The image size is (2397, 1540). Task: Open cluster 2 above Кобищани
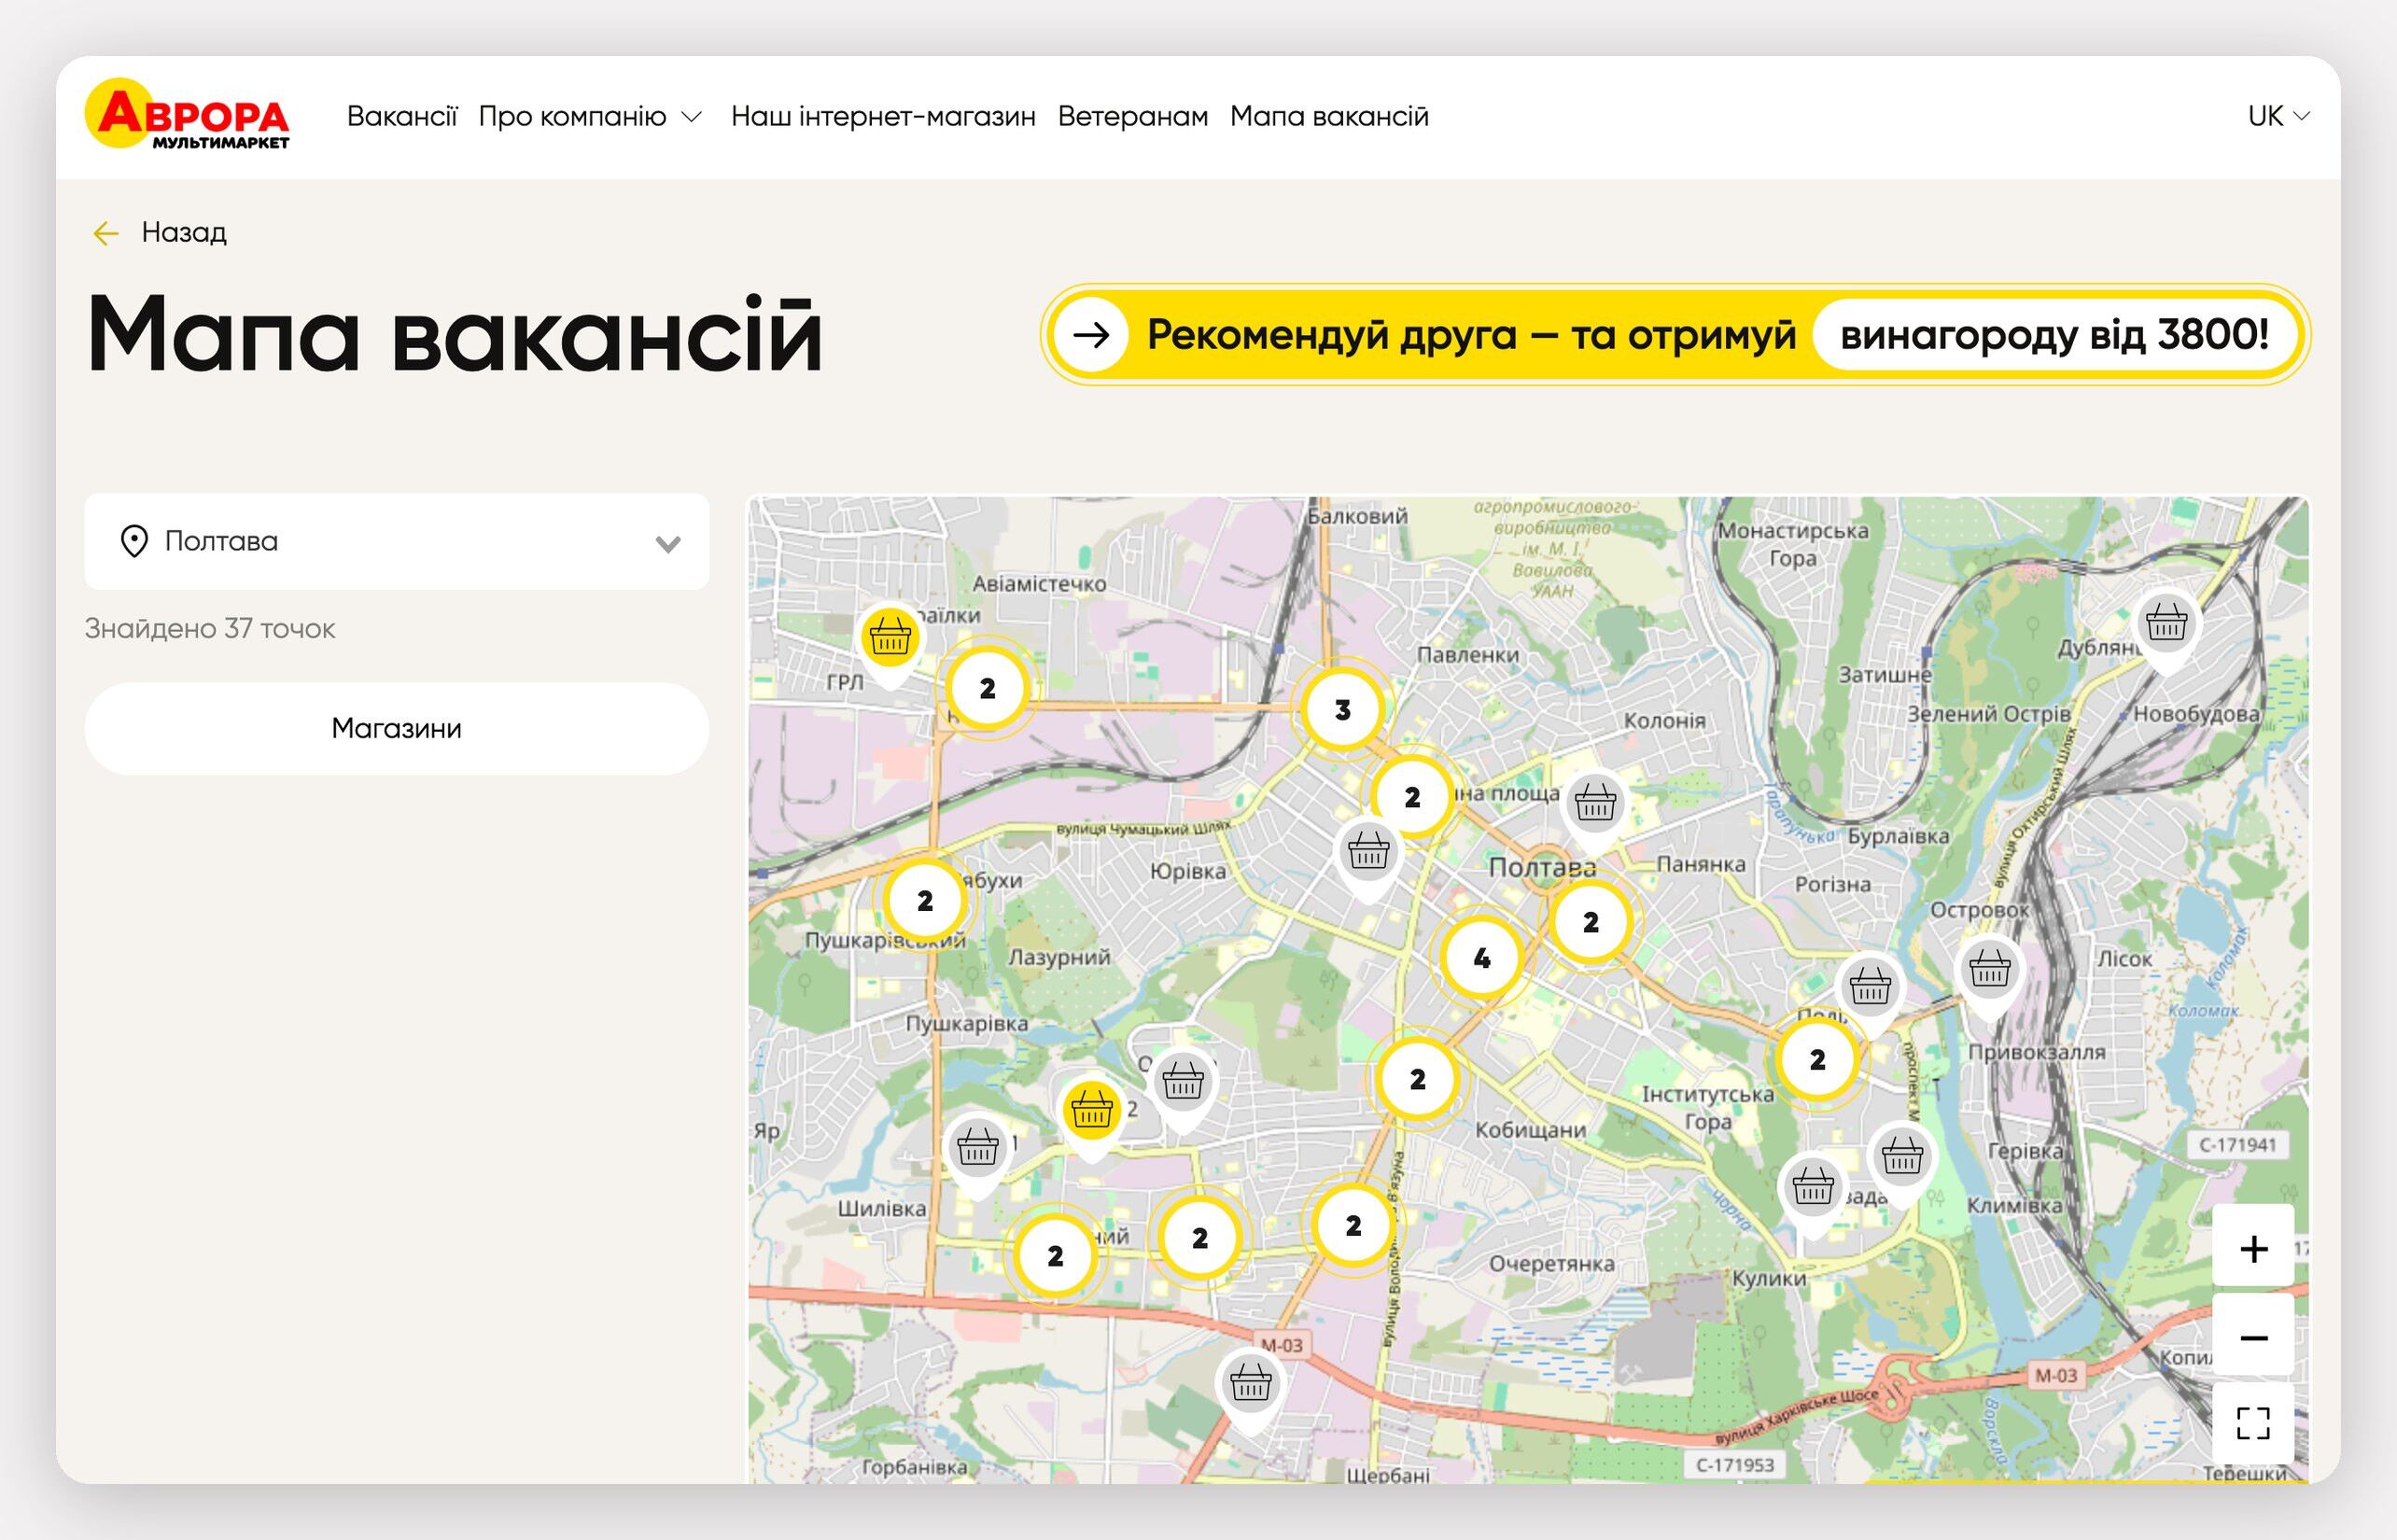(1417, 1079)
